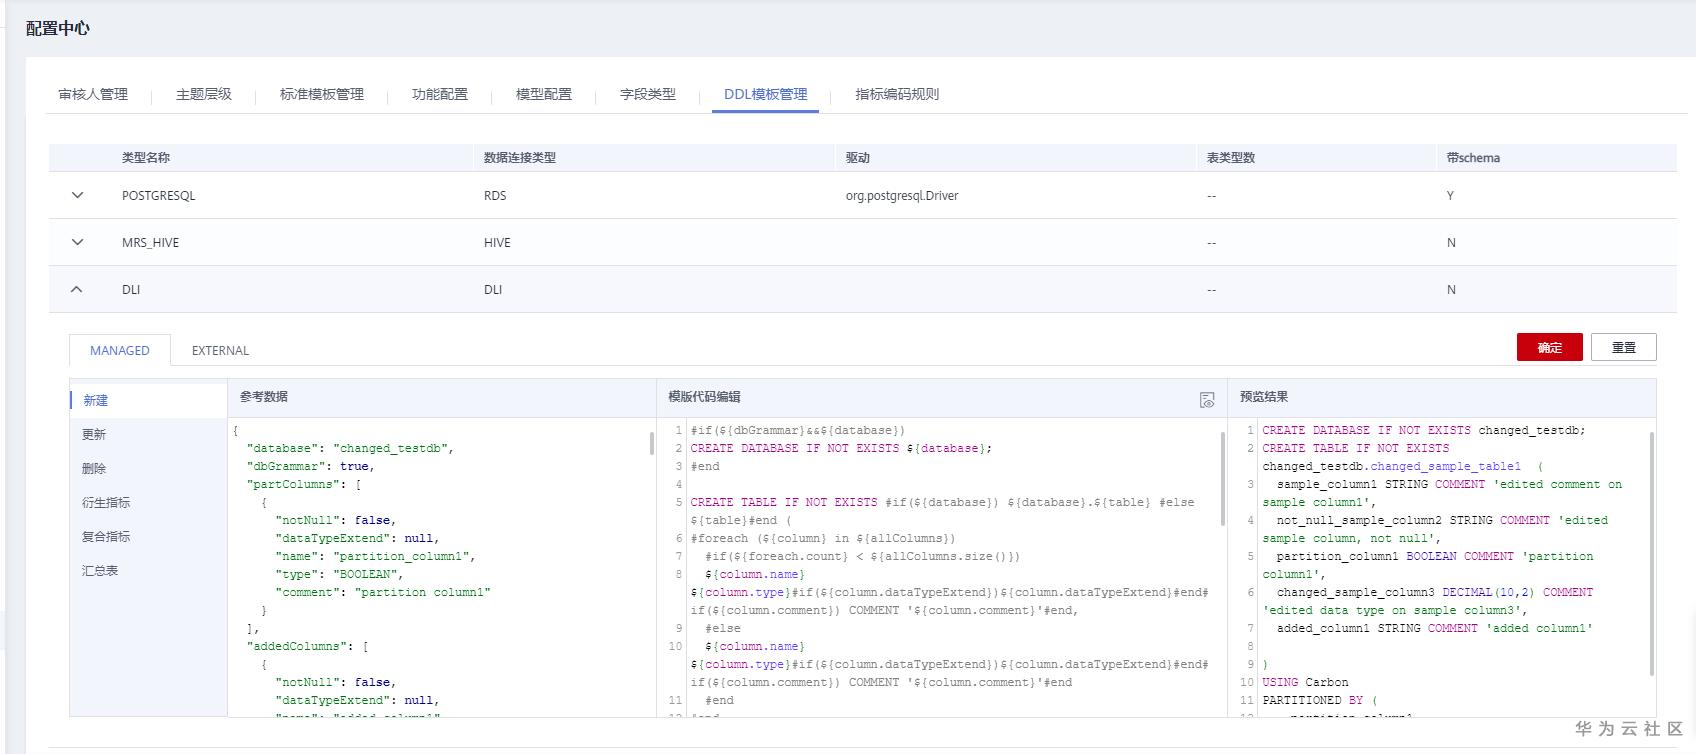Open the 主题层级 tab
The width and height of the screenshot is (1696, 754).
pyautogui.click(x=204, y=94)
